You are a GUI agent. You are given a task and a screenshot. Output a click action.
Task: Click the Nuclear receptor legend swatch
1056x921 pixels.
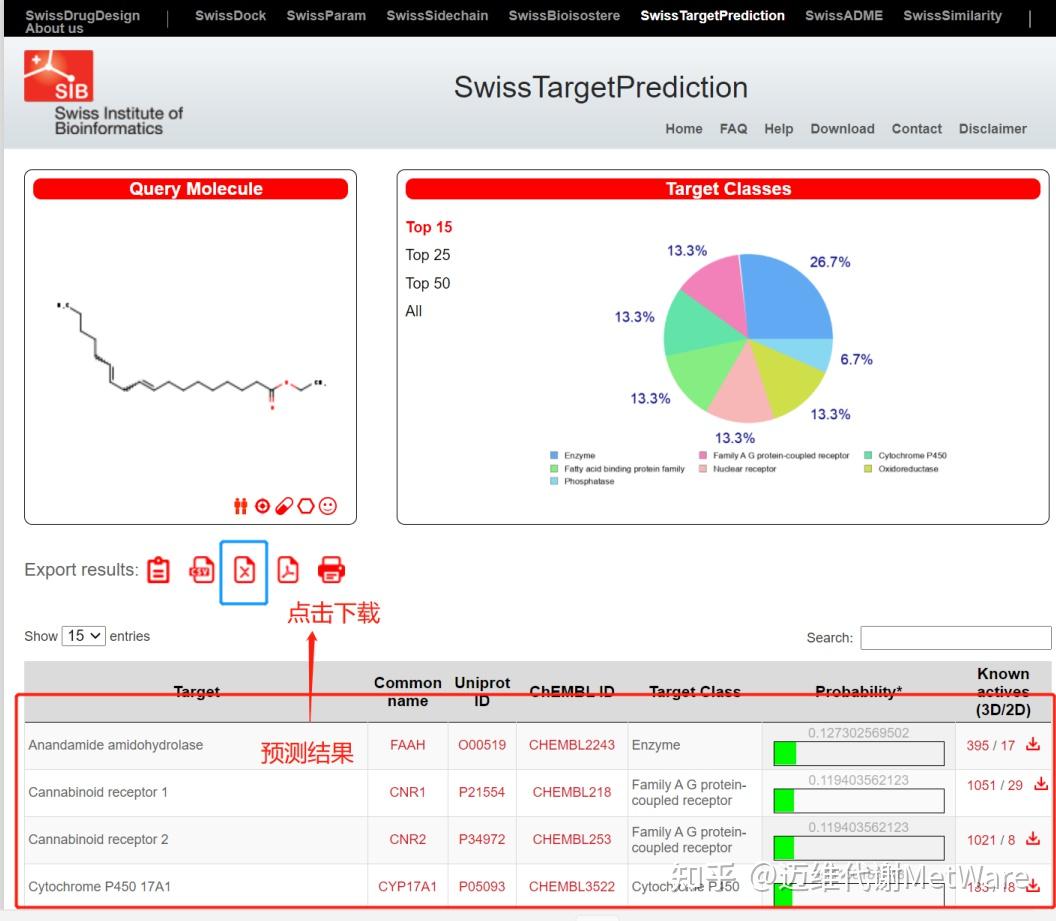click(x=702, y=469)
